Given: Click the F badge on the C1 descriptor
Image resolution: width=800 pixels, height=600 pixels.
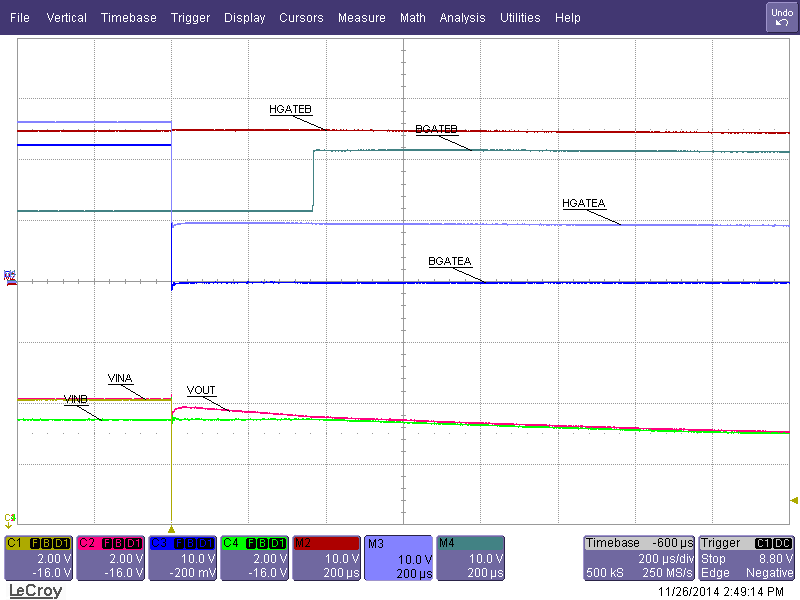Looking at the screenshot, I should [x=33, y=541].
